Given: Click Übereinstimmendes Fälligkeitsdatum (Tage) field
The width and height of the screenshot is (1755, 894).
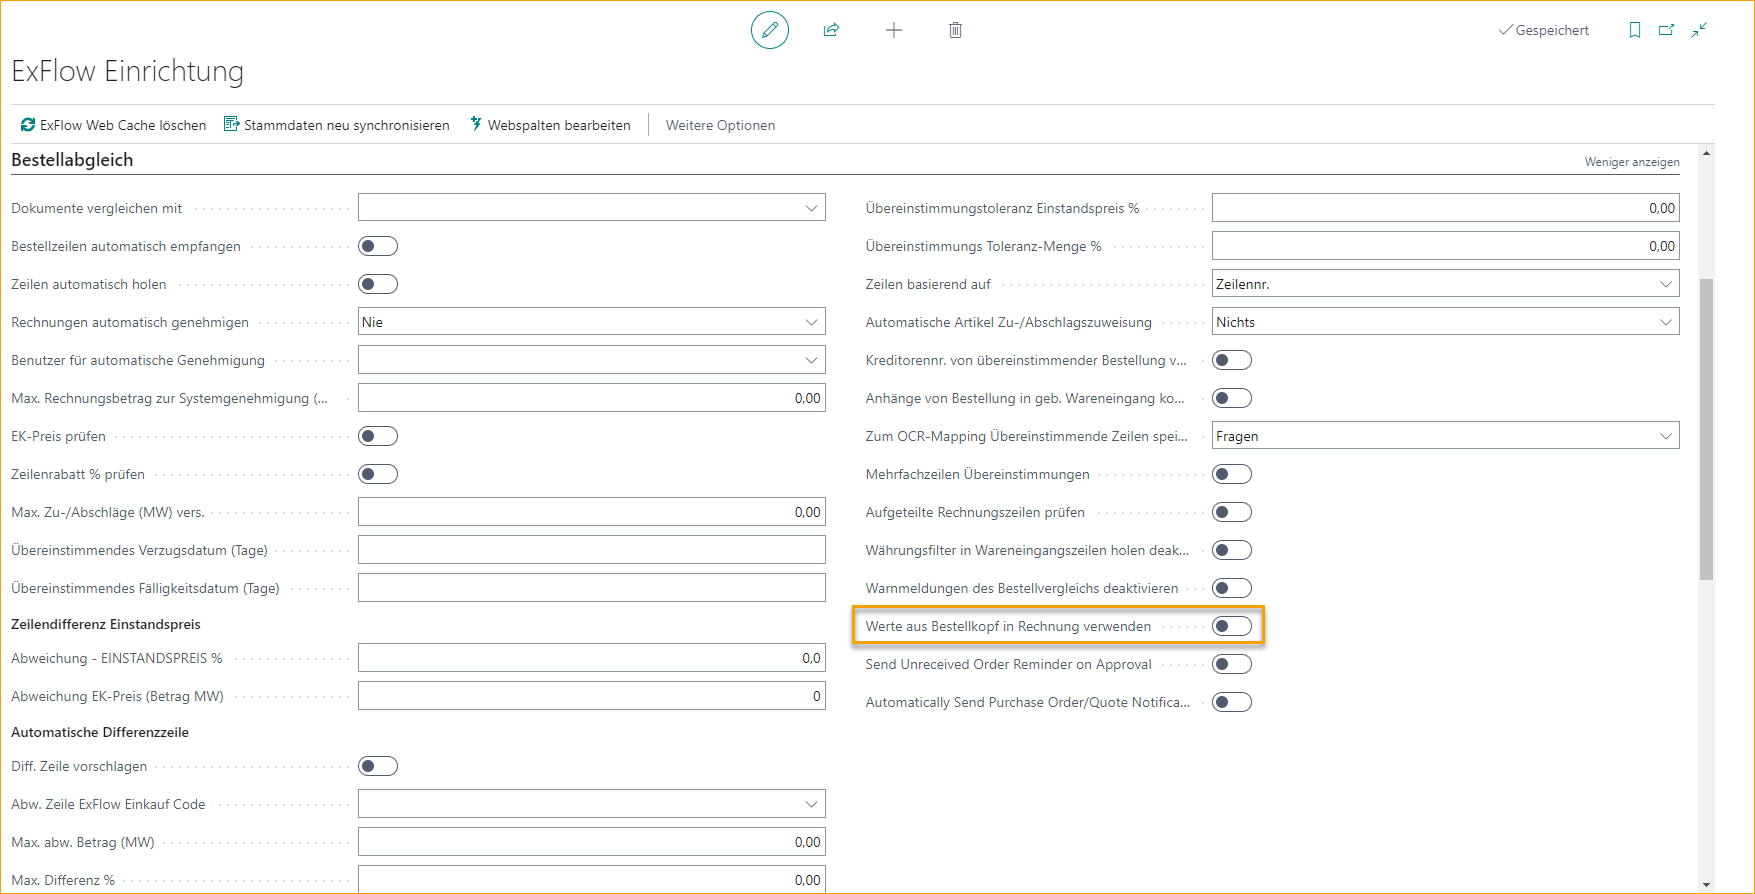Looking at the screenshot, I should coord(592,588).
